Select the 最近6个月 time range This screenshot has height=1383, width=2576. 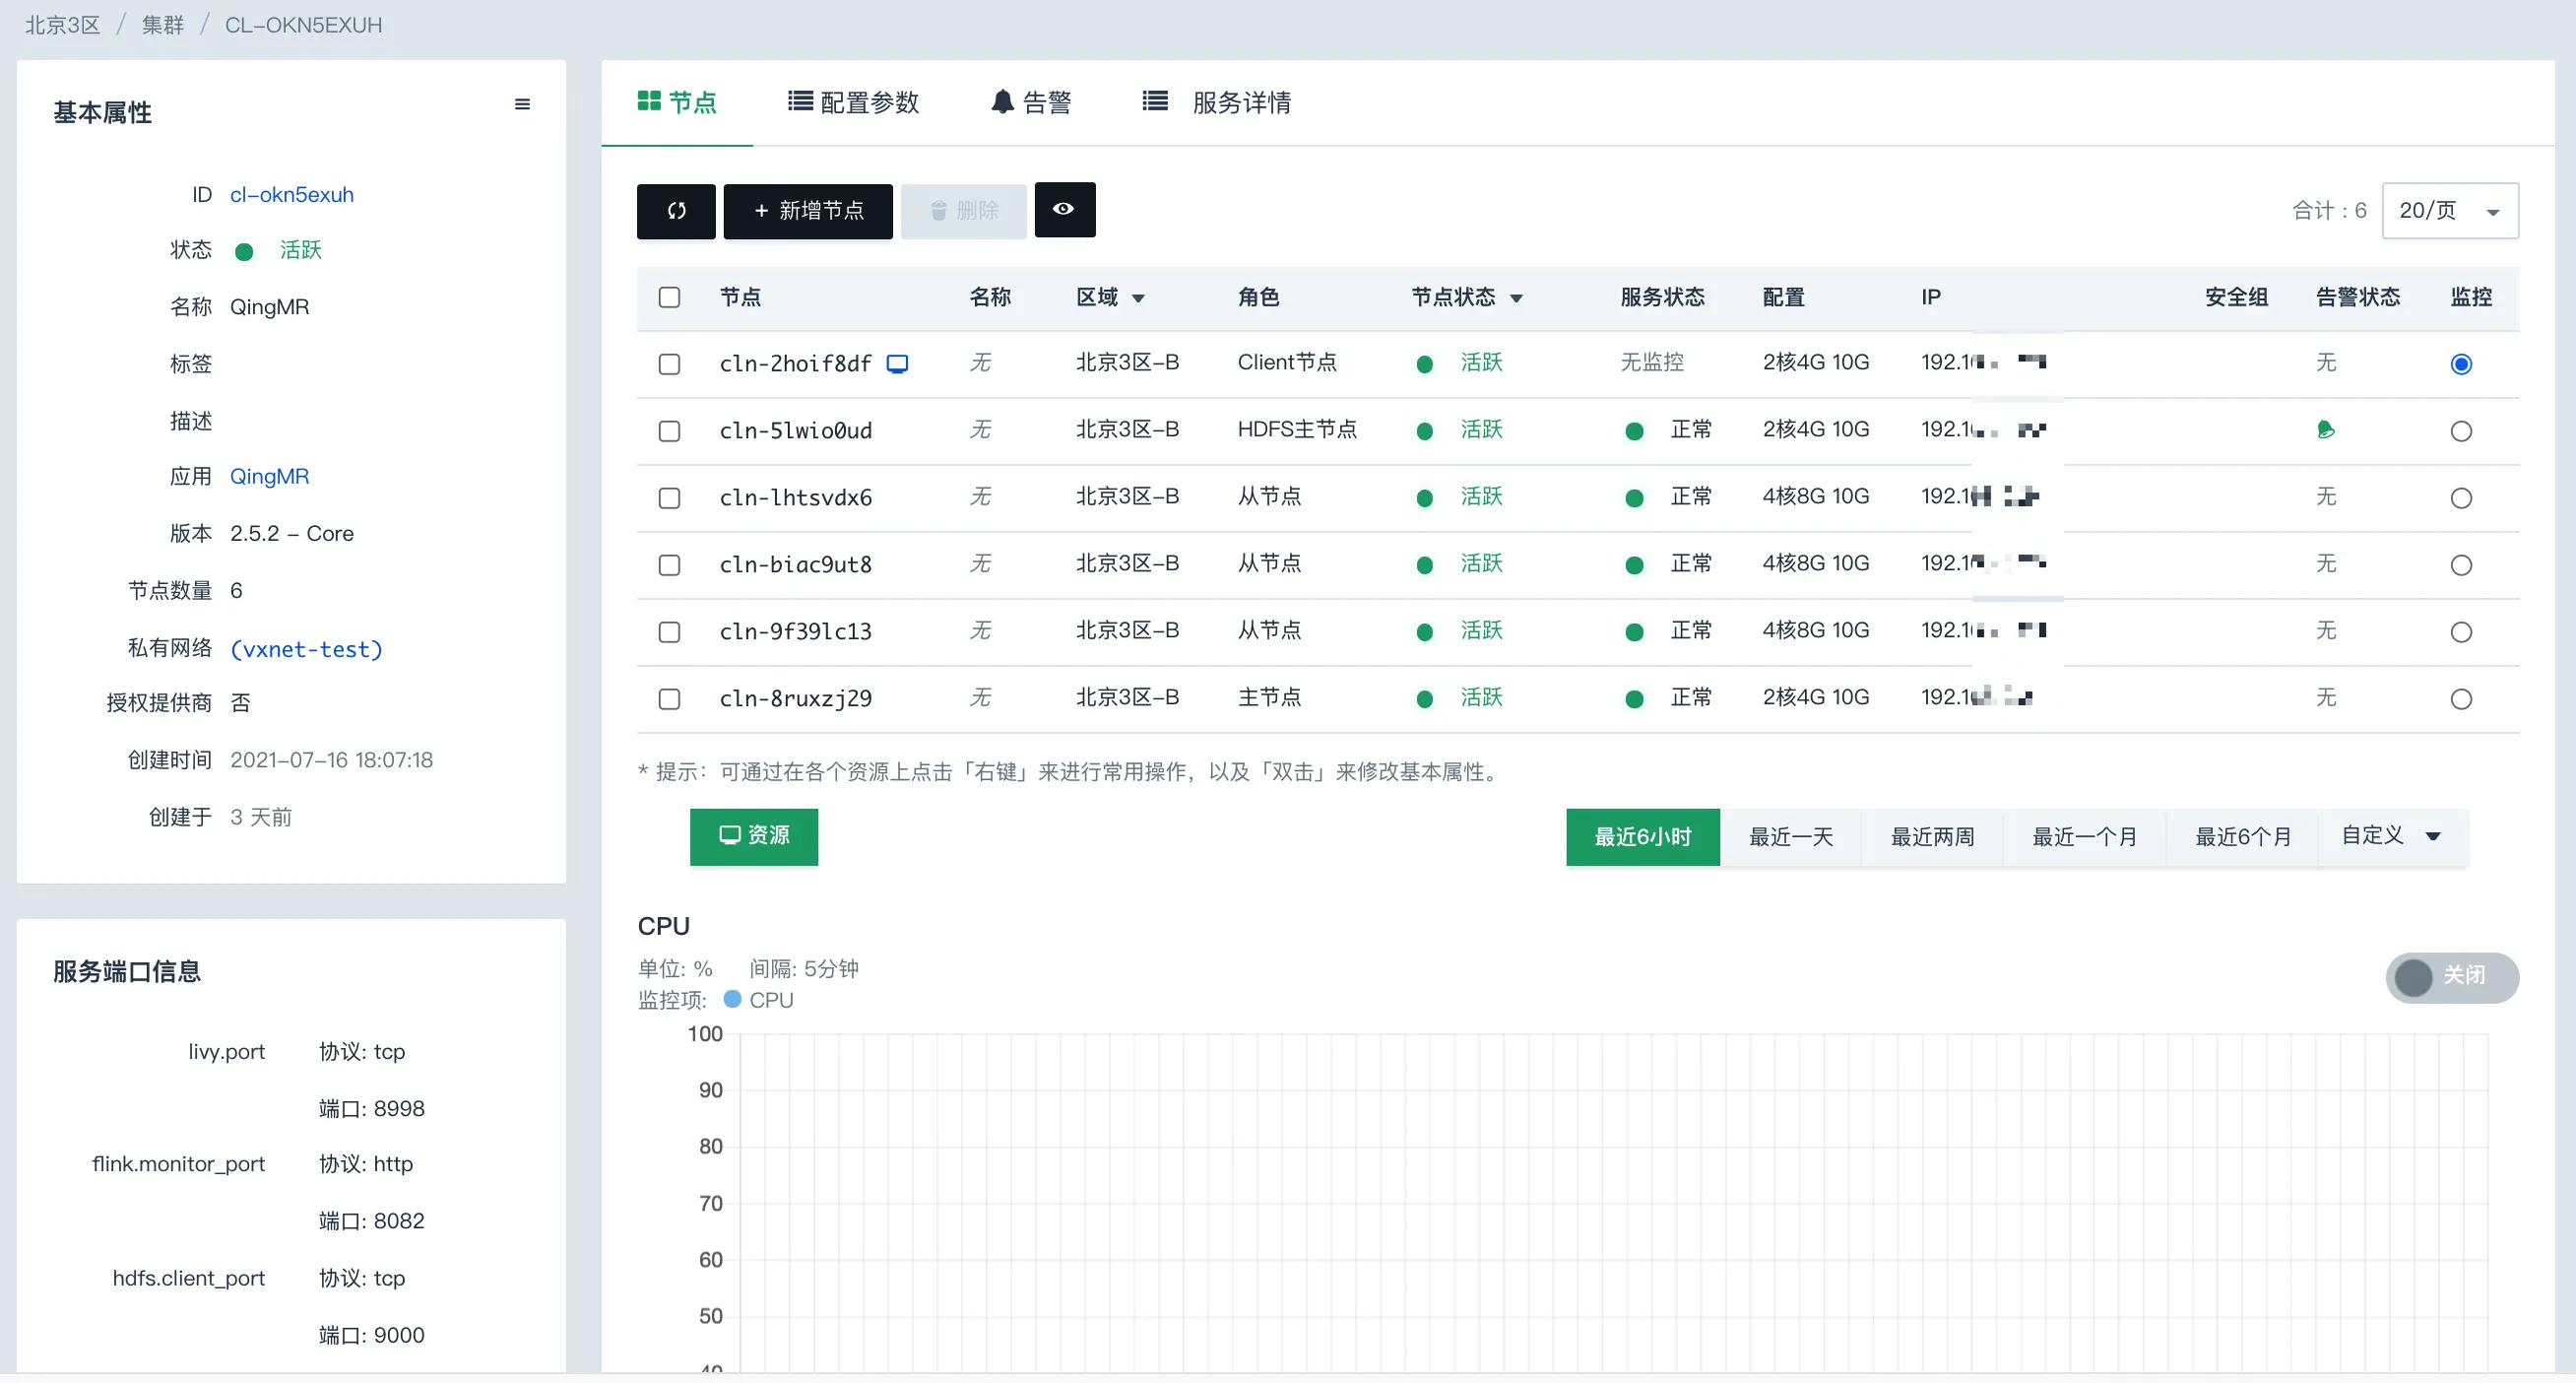click(x=2242, y=836)
